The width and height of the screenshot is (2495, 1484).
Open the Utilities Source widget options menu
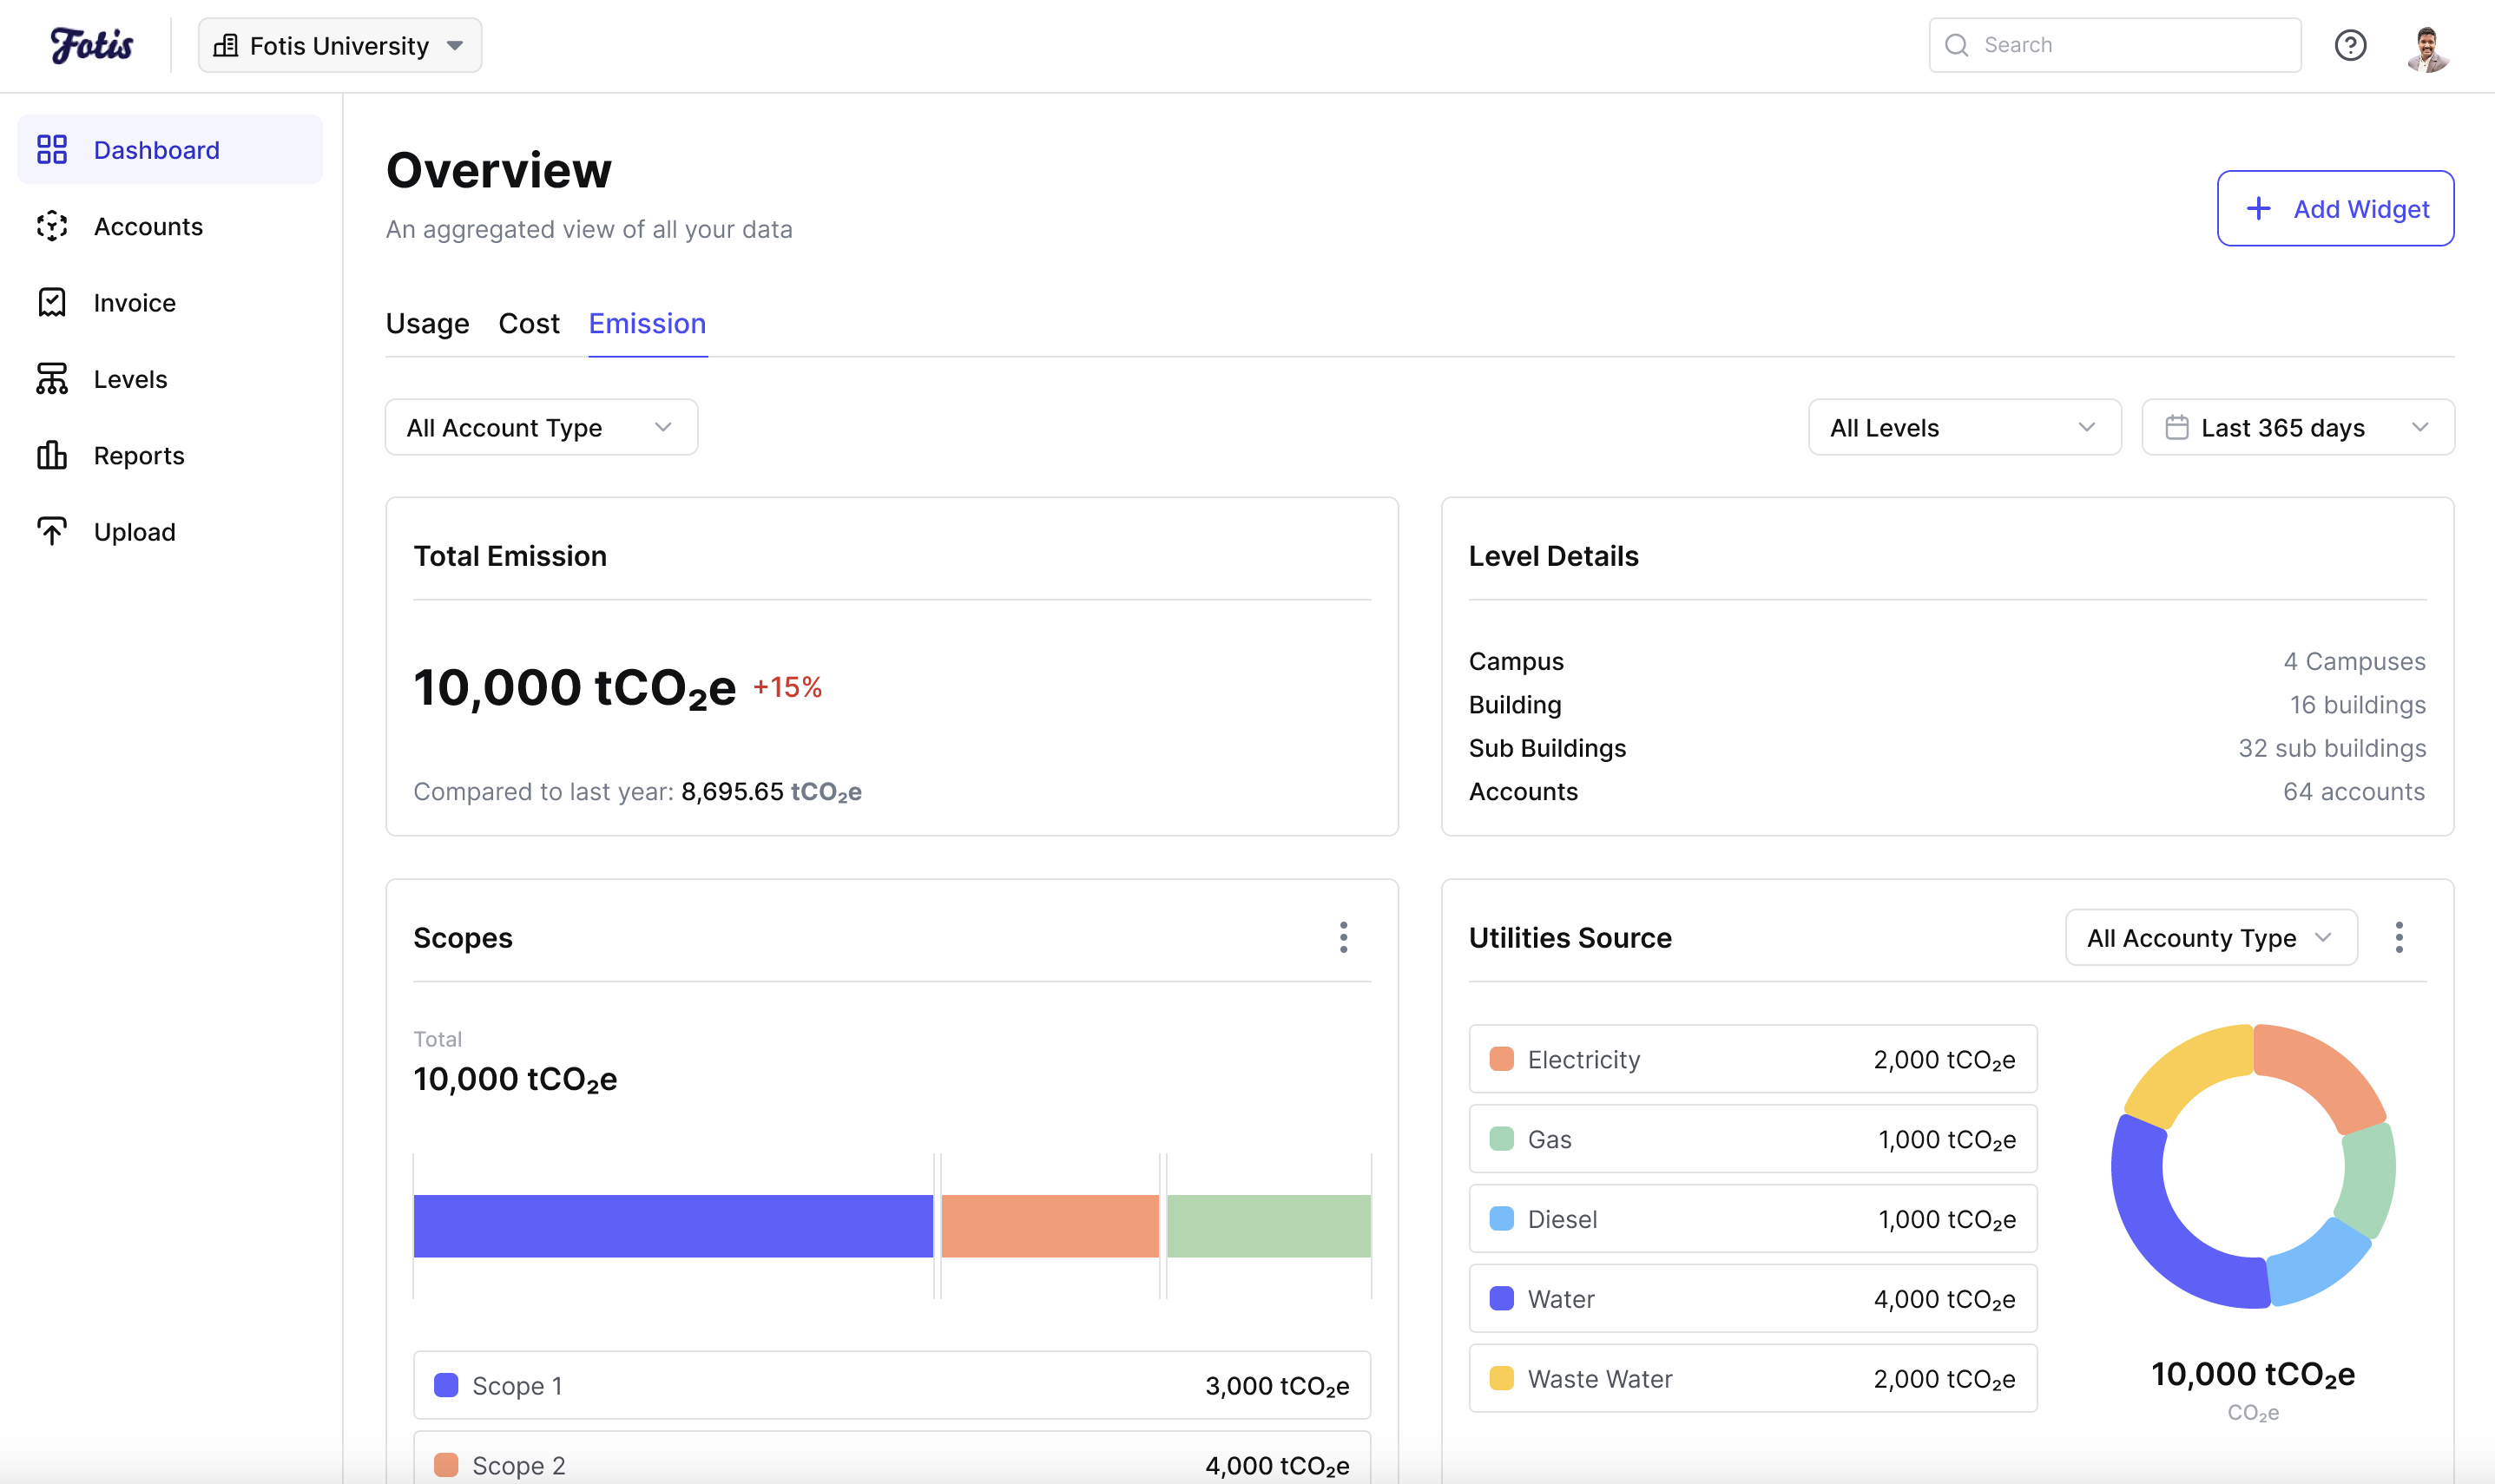(2398, 937)
